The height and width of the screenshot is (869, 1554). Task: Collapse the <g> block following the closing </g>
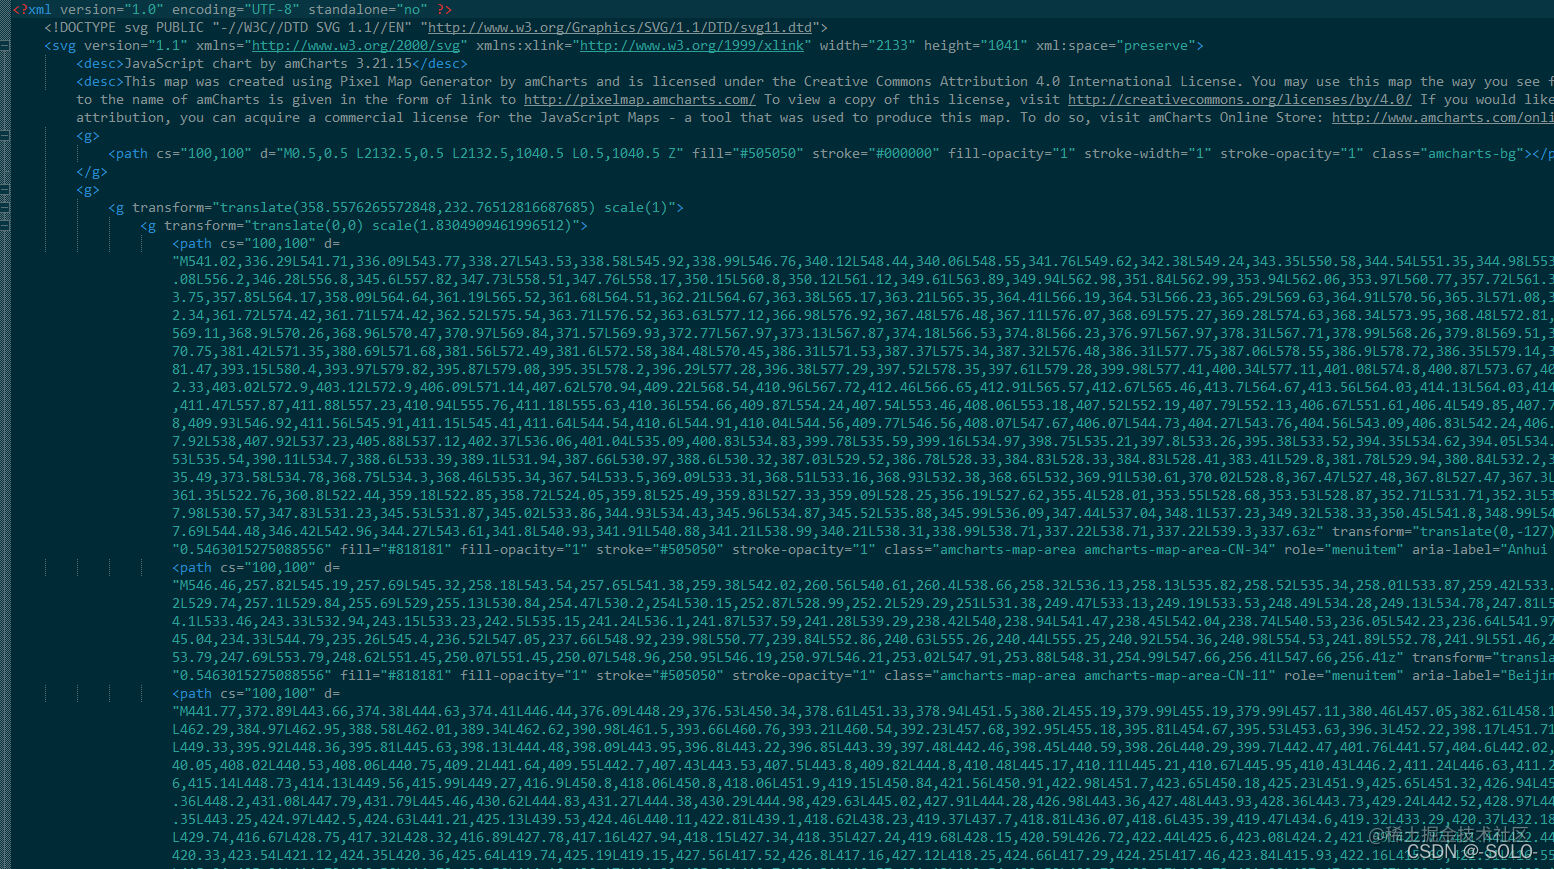[5, 189]
